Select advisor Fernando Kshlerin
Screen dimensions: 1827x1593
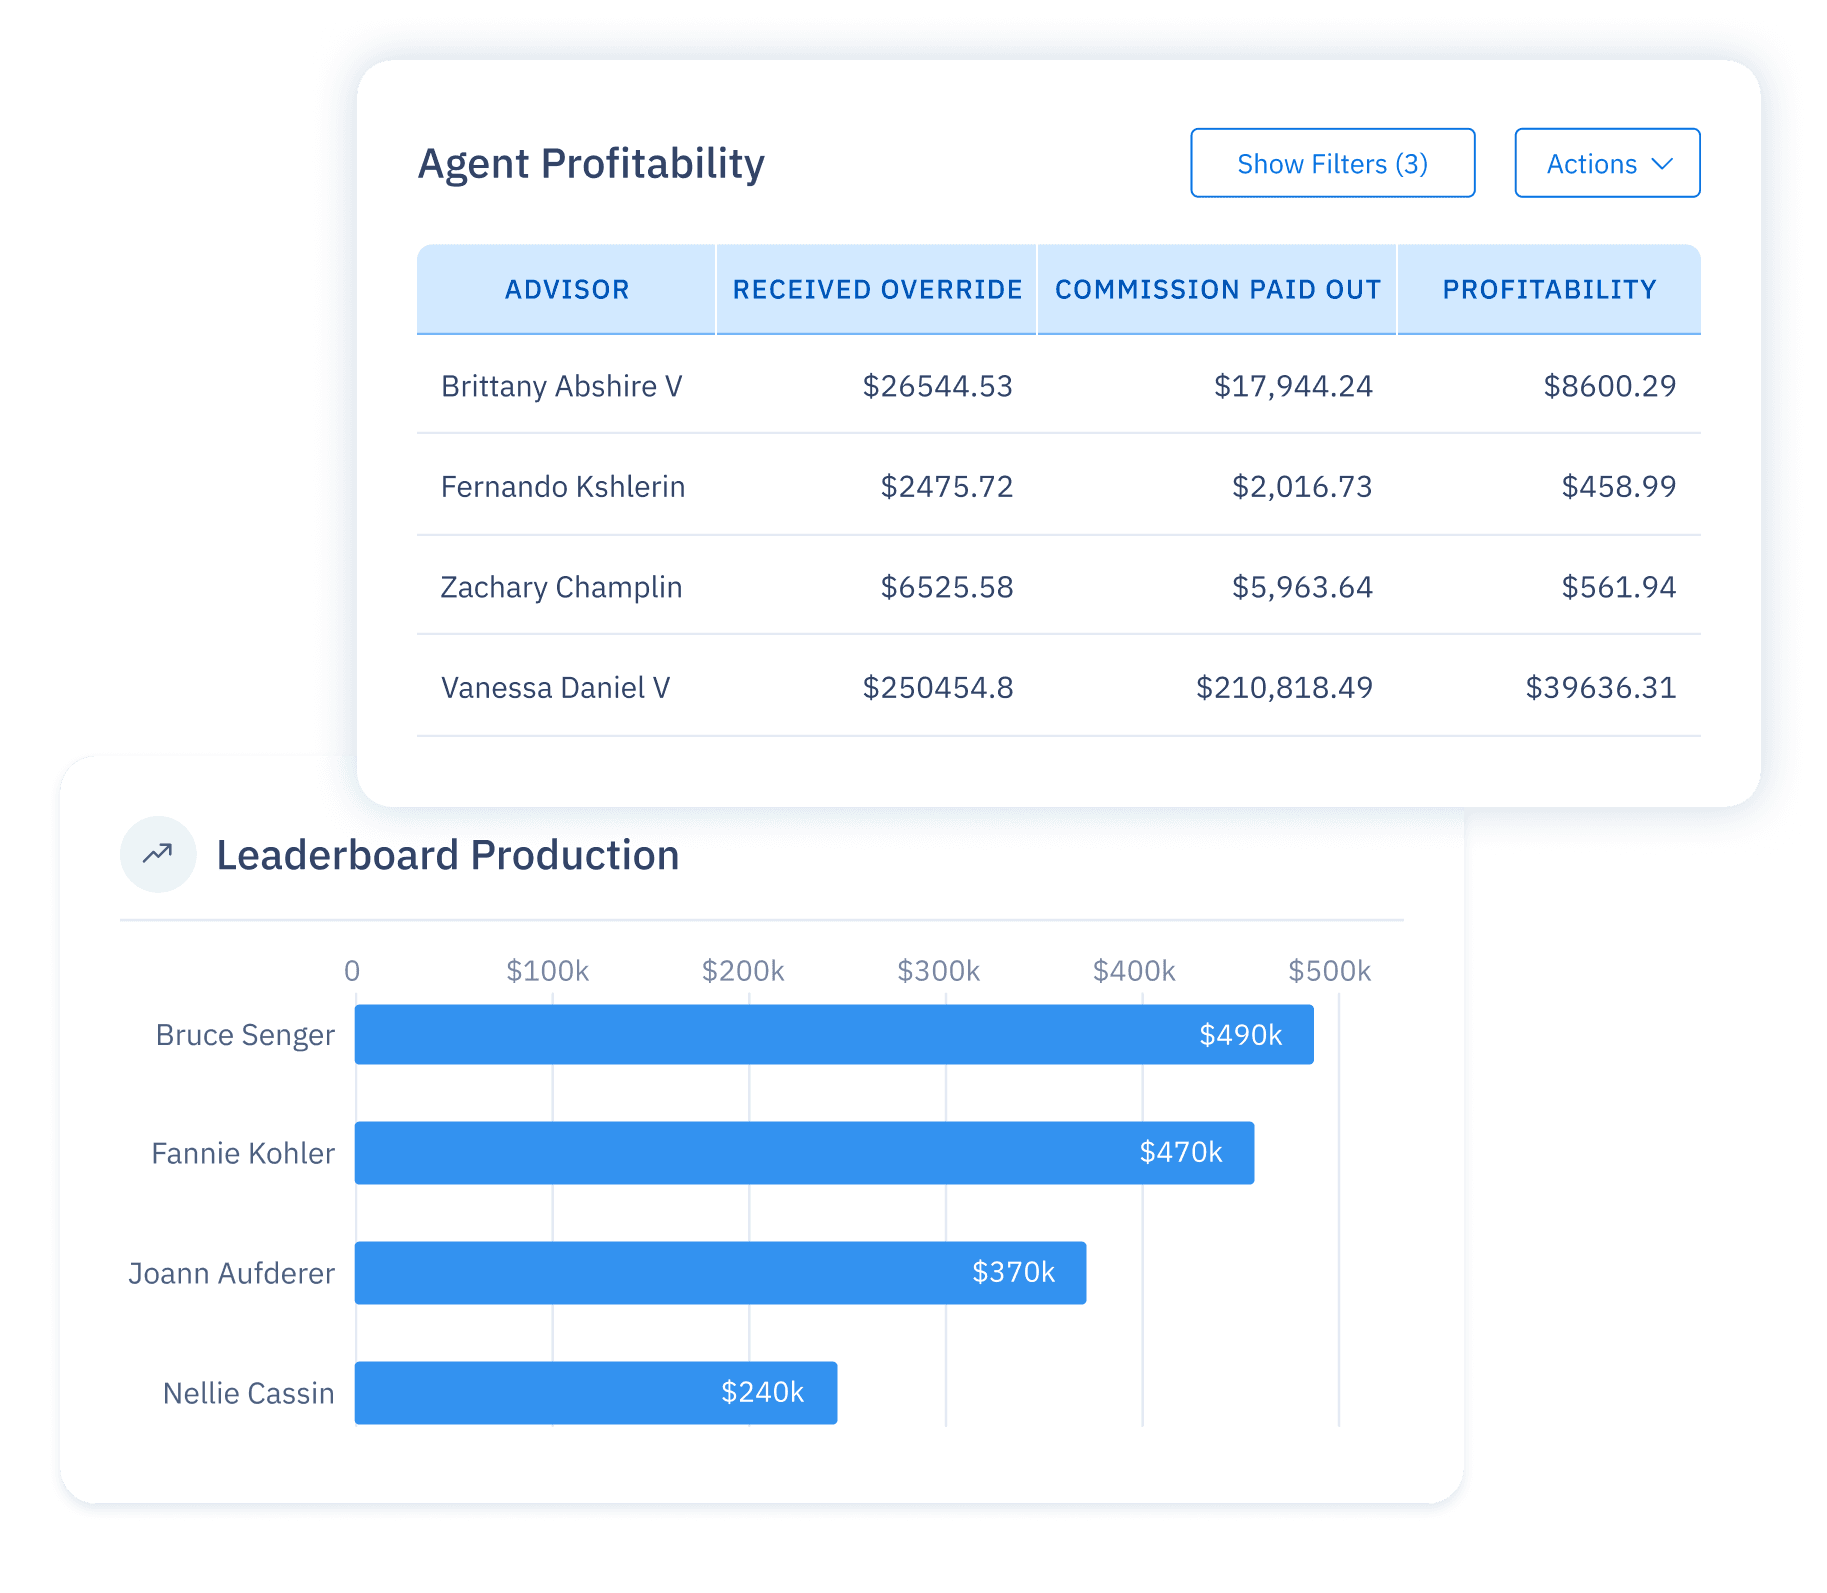tap(562, 487)
